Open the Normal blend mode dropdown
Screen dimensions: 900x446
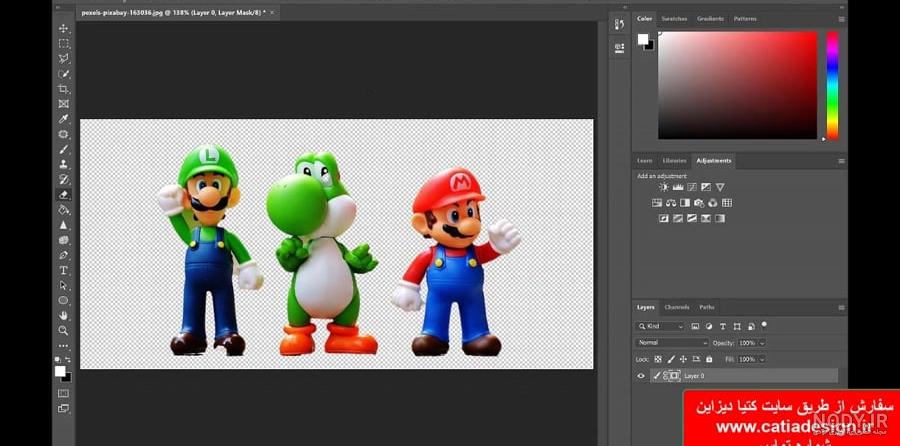pos(672,343)
